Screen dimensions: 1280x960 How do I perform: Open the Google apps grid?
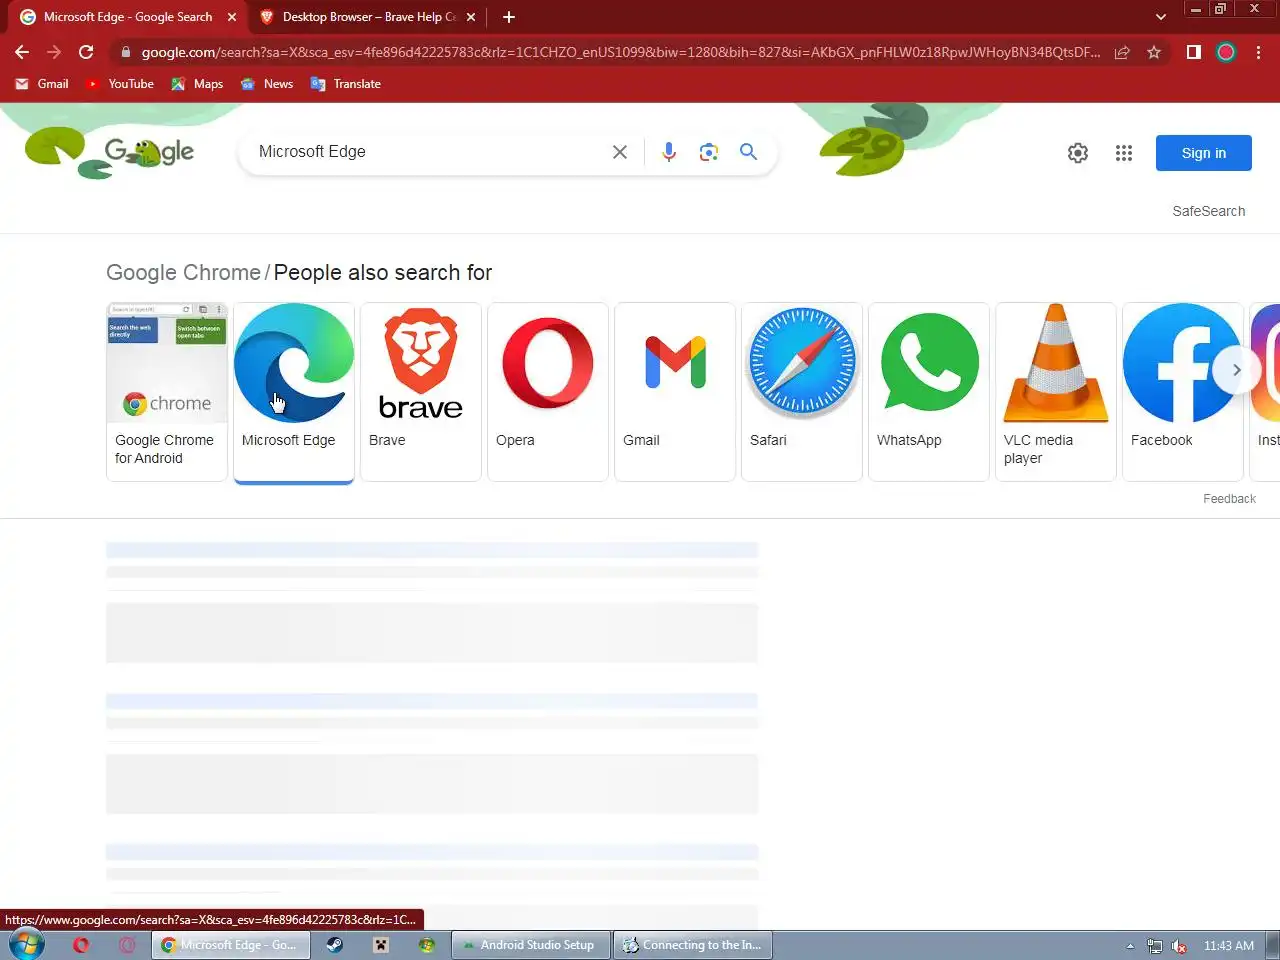(1124, 153)
